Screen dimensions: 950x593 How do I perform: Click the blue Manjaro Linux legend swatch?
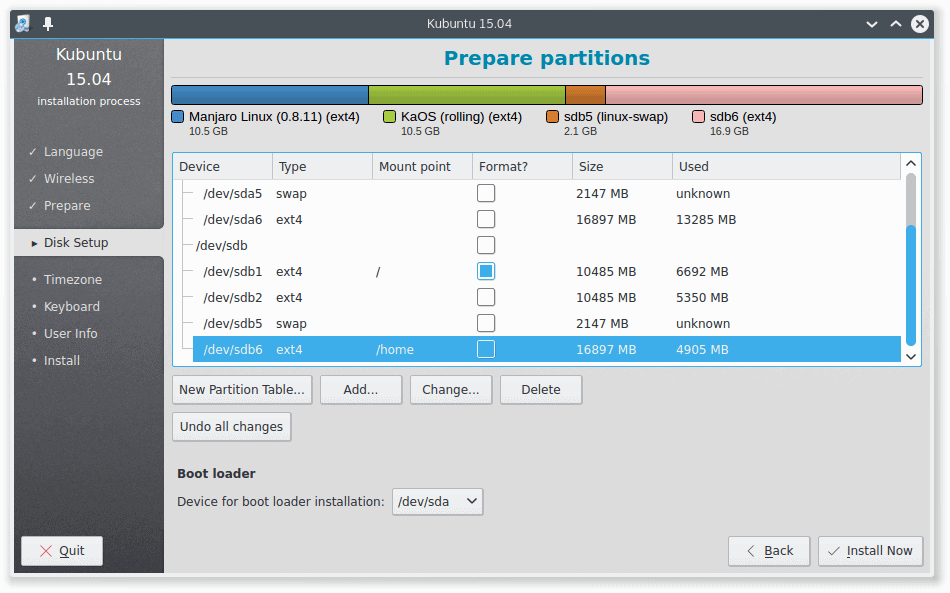coord(178,116)
